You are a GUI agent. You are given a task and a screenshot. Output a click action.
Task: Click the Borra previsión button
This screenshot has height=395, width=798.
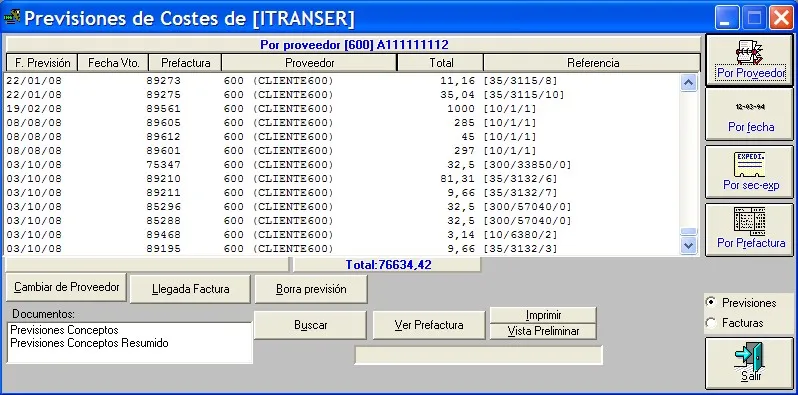(311, 289)
